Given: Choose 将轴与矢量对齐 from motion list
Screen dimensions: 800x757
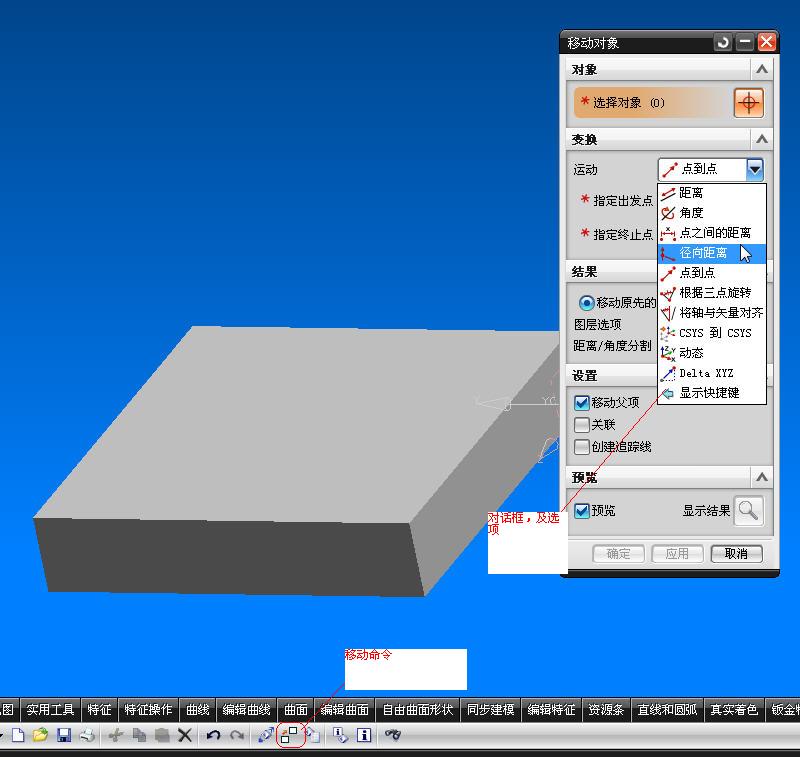Looking at the screenshot, I should click(712, 313).
